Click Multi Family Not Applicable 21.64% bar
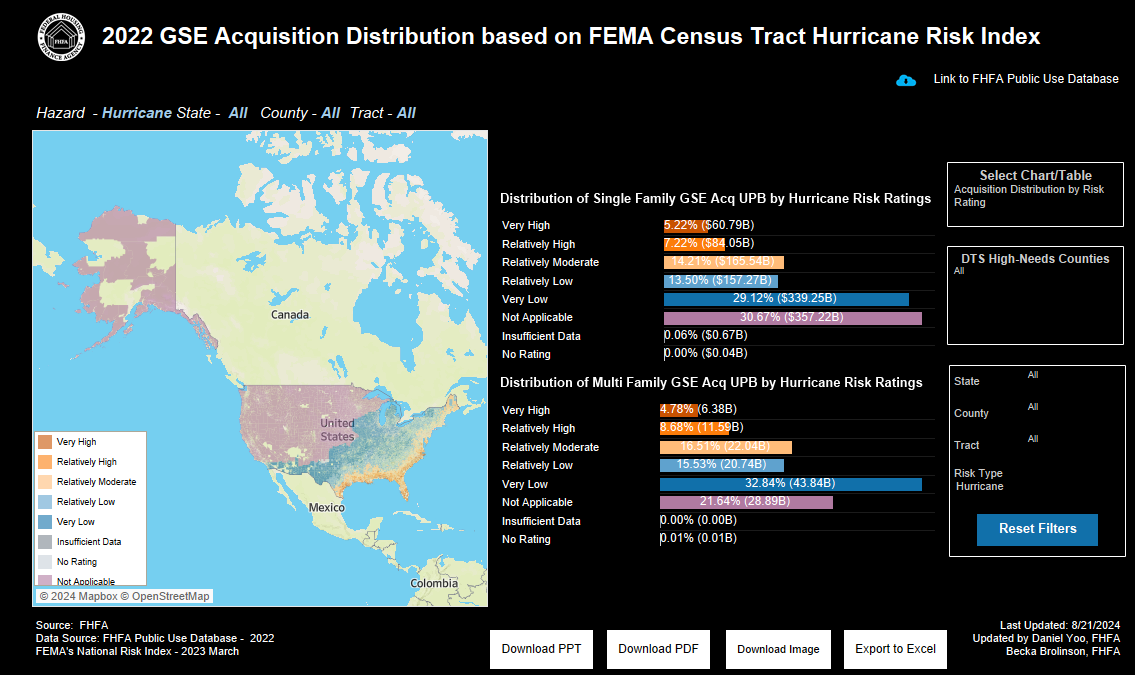 [746, 502]
